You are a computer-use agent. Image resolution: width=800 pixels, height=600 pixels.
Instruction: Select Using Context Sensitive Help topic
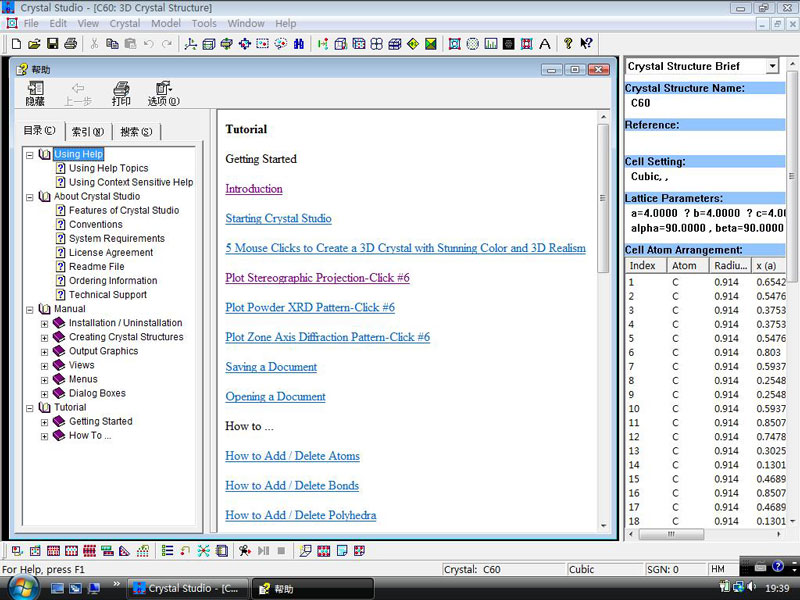131,182
